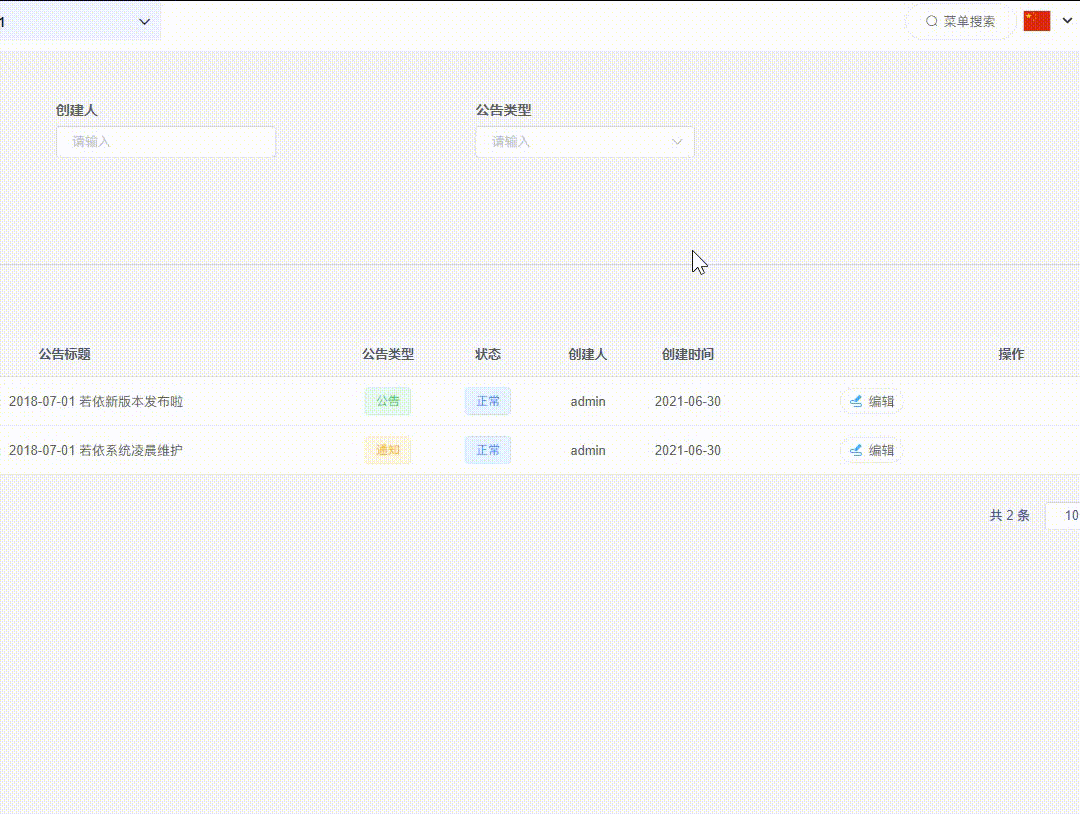The image size is (1080, 814).
Task: Click the Chinese flag language icon
Action: click(x=1037, y=21)
